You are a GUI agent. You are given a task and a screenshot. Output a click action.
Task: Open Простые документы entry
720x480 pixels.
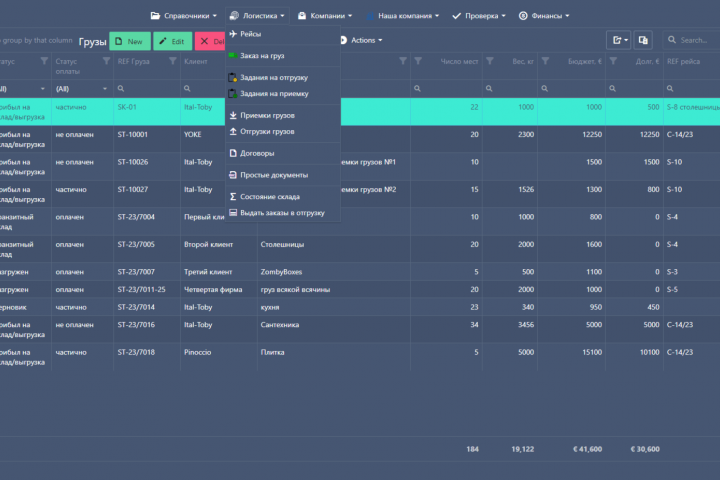(x=283, y=175)
